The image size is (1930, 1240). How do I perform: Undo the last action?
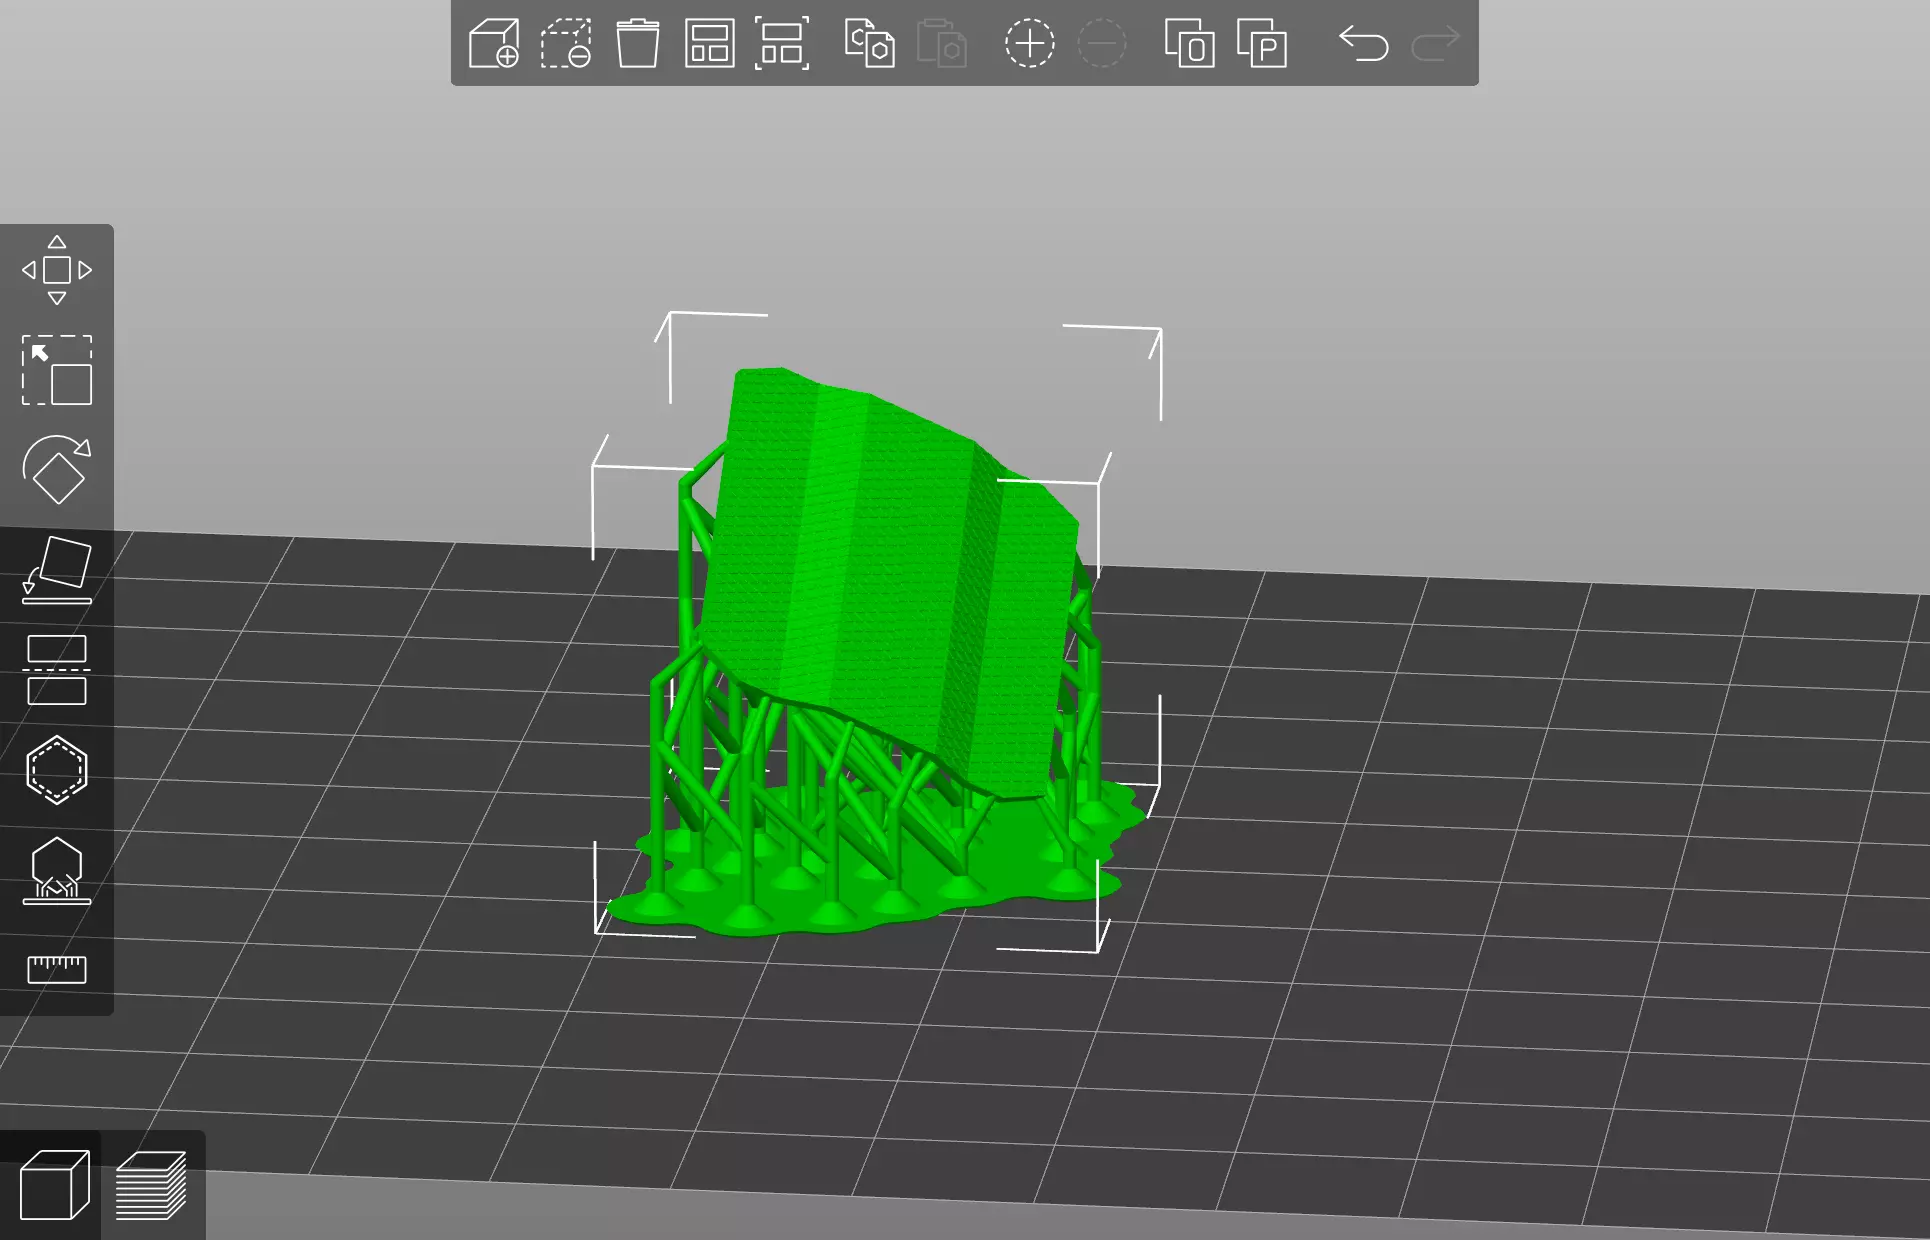click(x=1363, y=44)
